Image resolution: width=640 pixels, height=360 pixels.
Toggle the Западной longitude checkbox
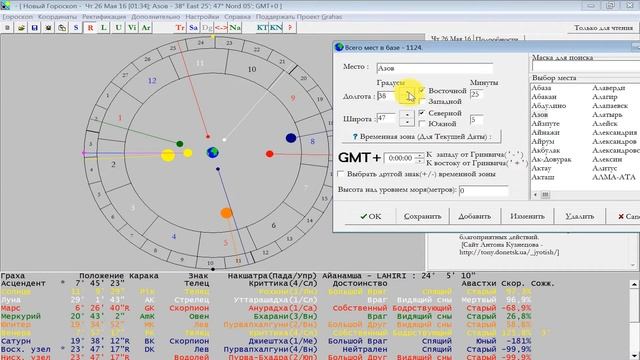422,101
